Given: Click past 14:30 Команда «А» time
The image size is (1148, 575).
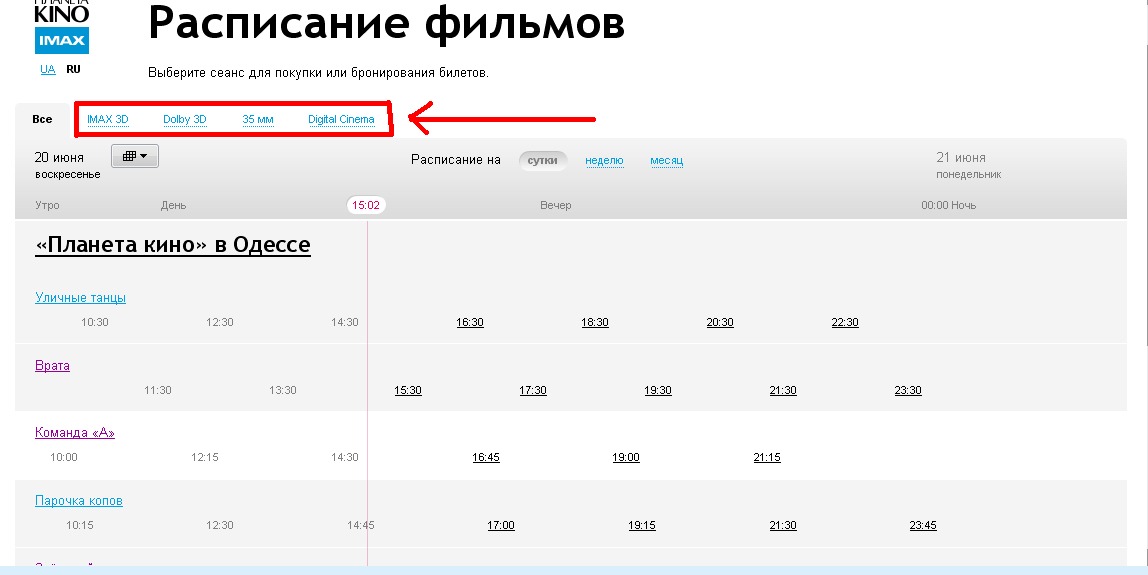Looking at the screenshot, I should 345,457.
